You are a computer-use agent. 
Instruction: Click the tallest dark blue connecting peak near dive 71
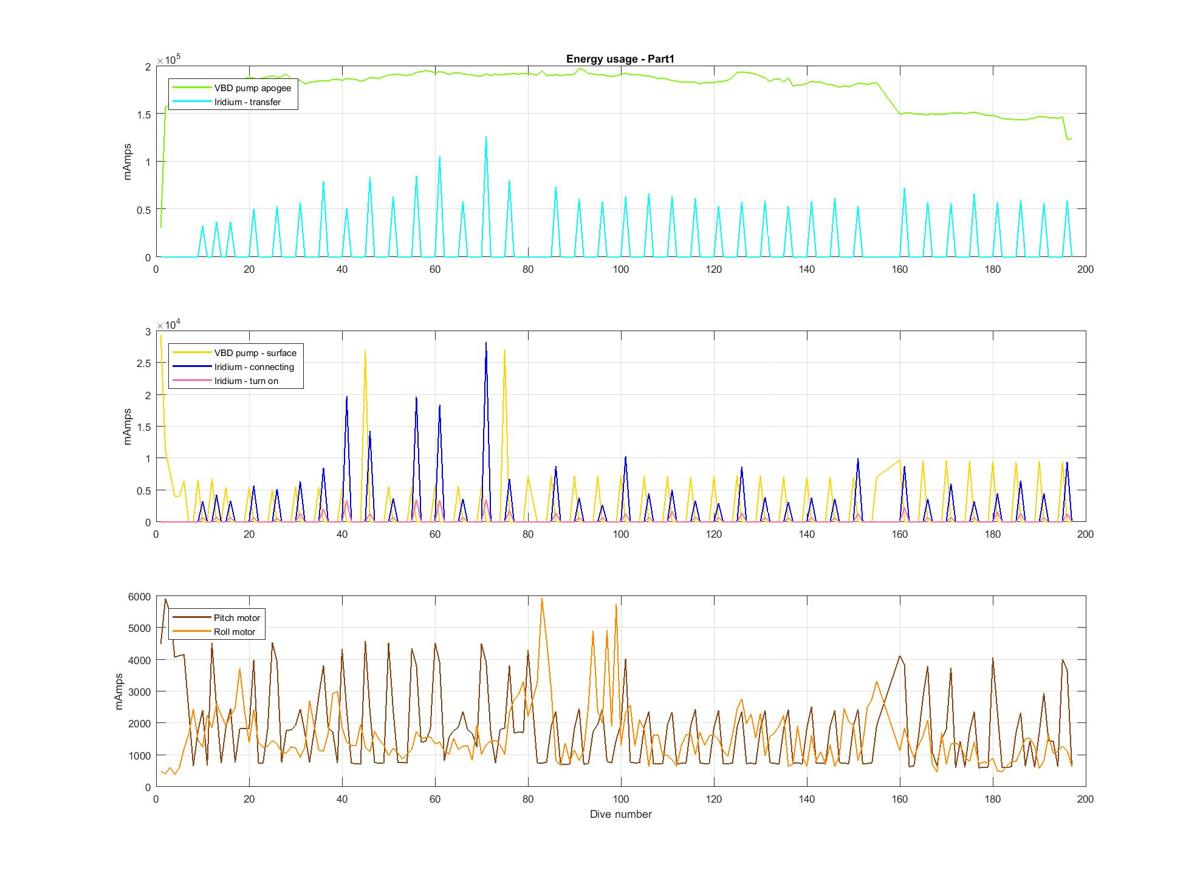486,344
